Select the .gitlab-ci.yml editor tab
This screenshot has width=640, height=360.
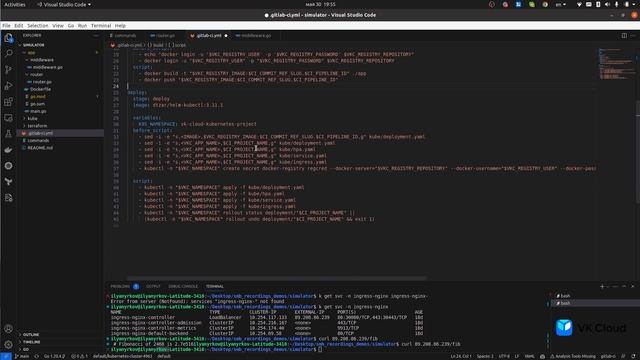coord(208,36)
